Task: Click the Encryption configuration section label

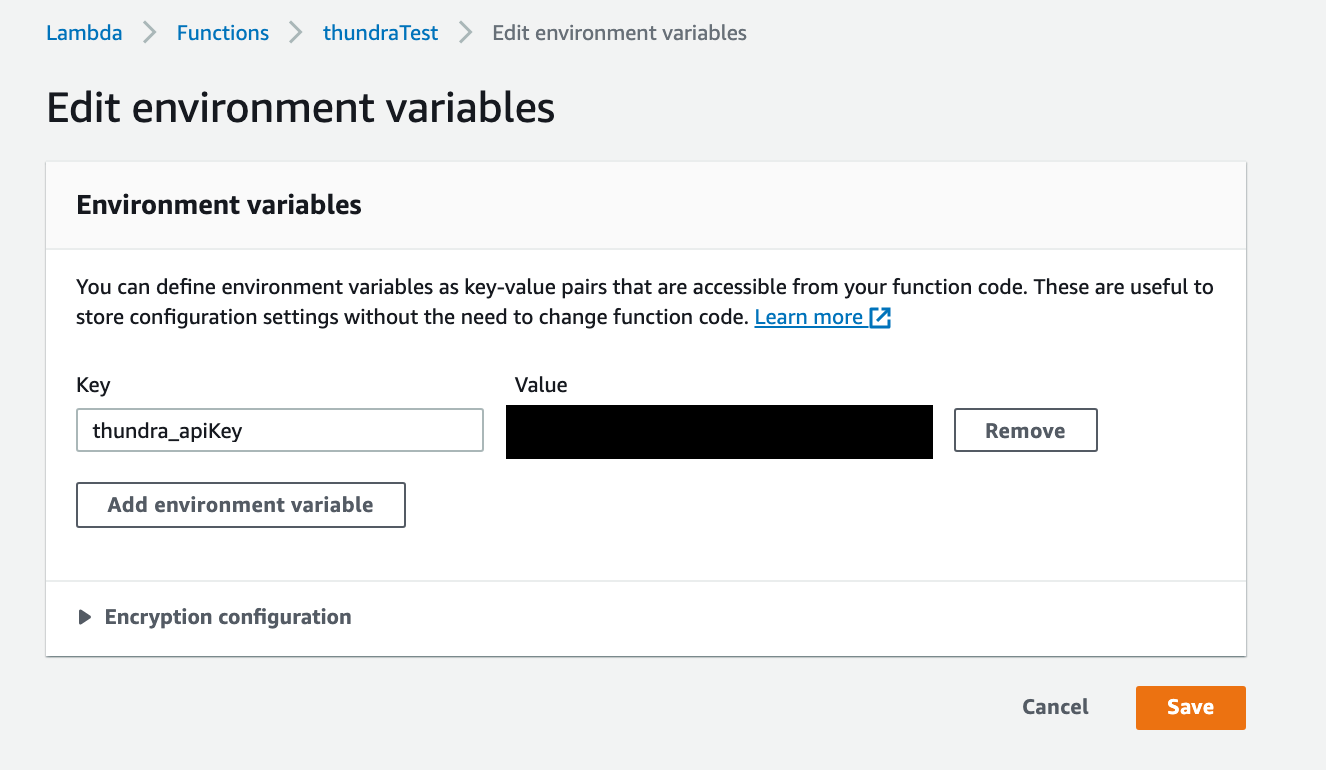Action: pos(228,617)
